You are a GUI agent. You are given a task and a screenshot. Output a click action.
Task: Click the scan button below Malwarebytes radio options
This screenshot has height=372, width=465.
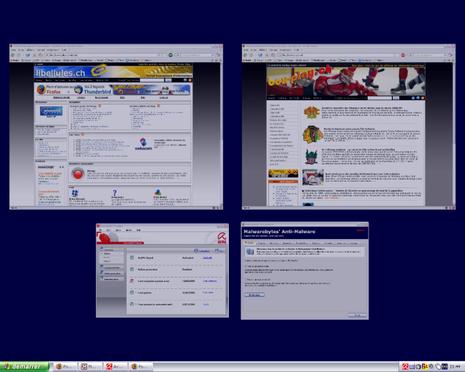click(x=255, y=295)
